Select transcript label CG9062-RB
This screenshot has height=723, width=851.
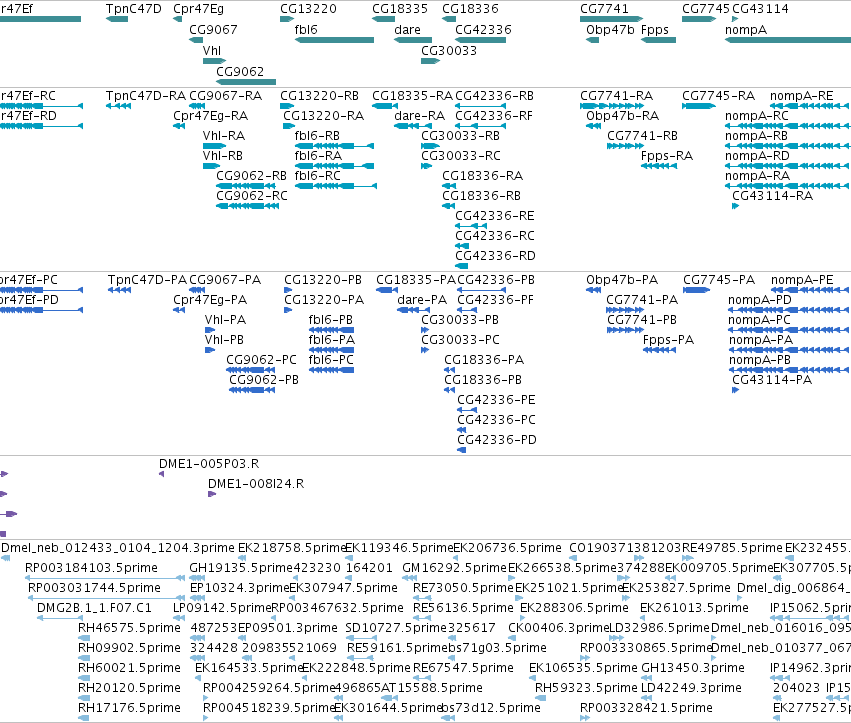pyautogui.click(x=251, y=176)
